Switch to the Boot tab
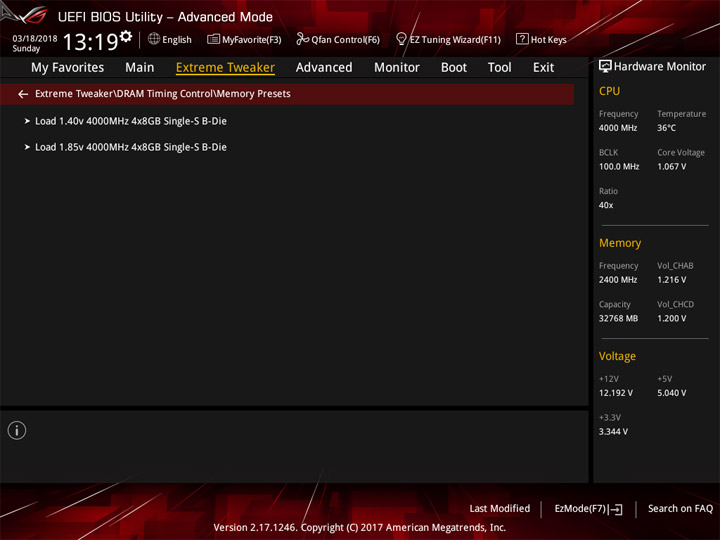The width and height of the screenshot is (720, 540). (x=454, y=68)
